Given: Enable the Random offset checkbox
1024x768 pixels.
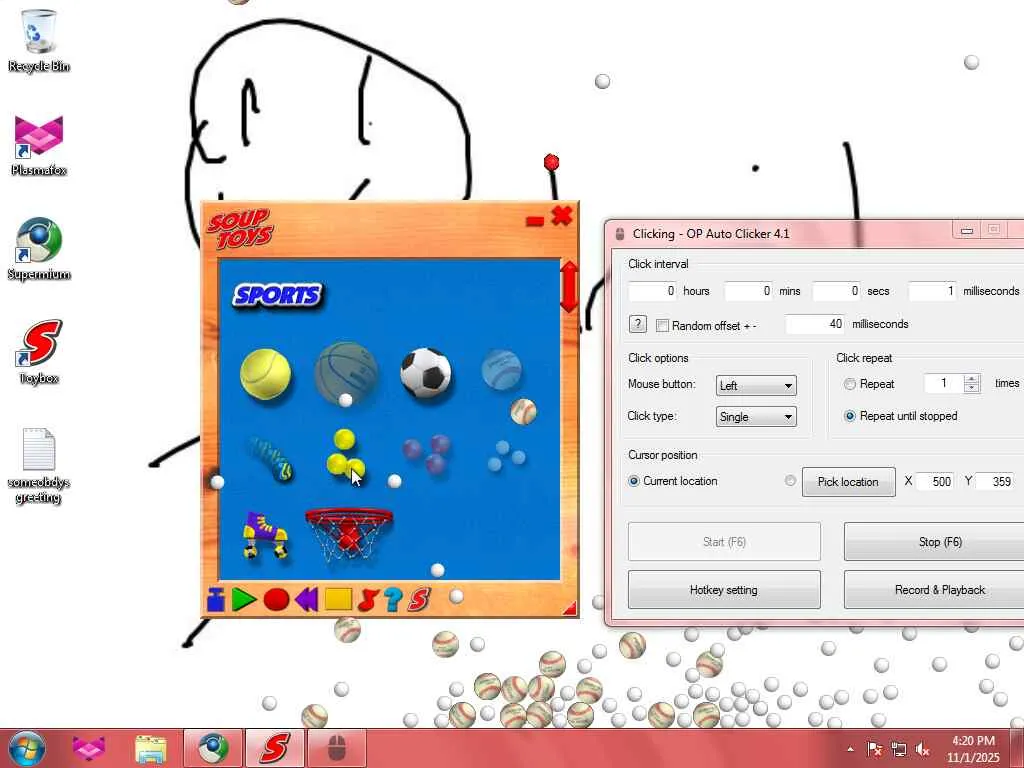Looking at the screenshot, I should click(662, 325).
